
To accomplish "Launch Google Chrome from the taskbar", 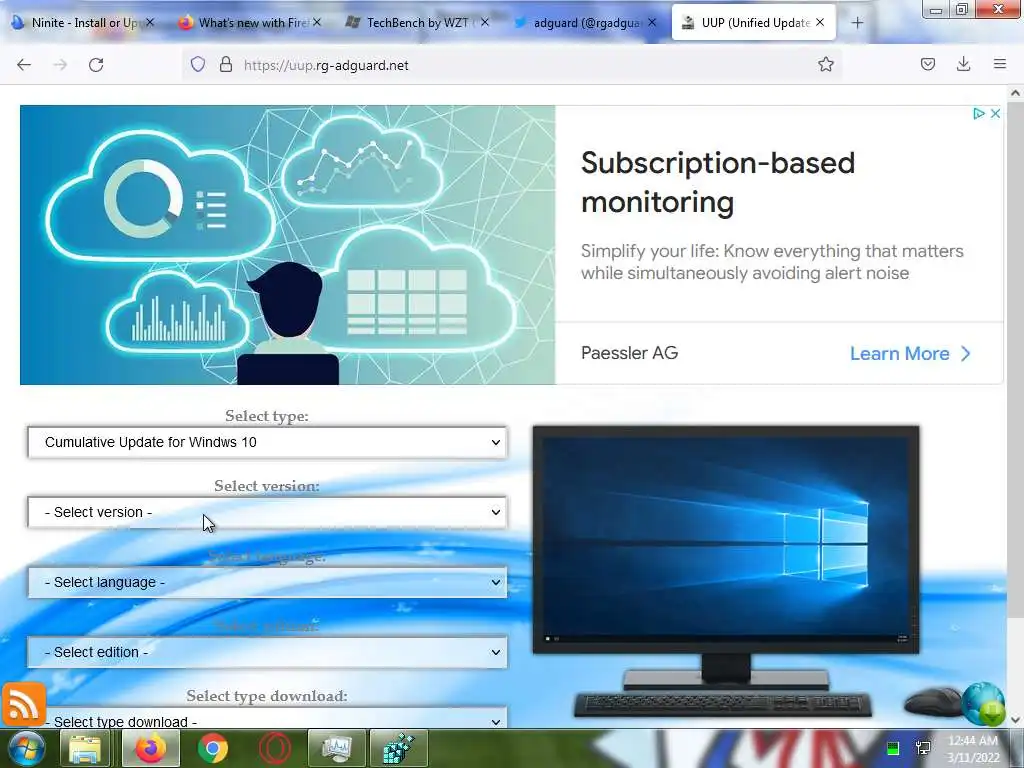I will pos(213,748).
